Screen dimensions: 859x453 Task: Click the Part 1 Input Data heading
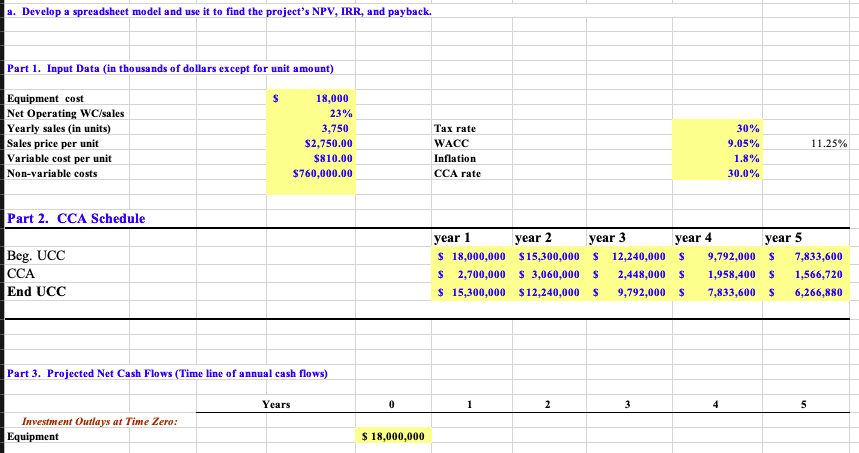pos(170,68)
